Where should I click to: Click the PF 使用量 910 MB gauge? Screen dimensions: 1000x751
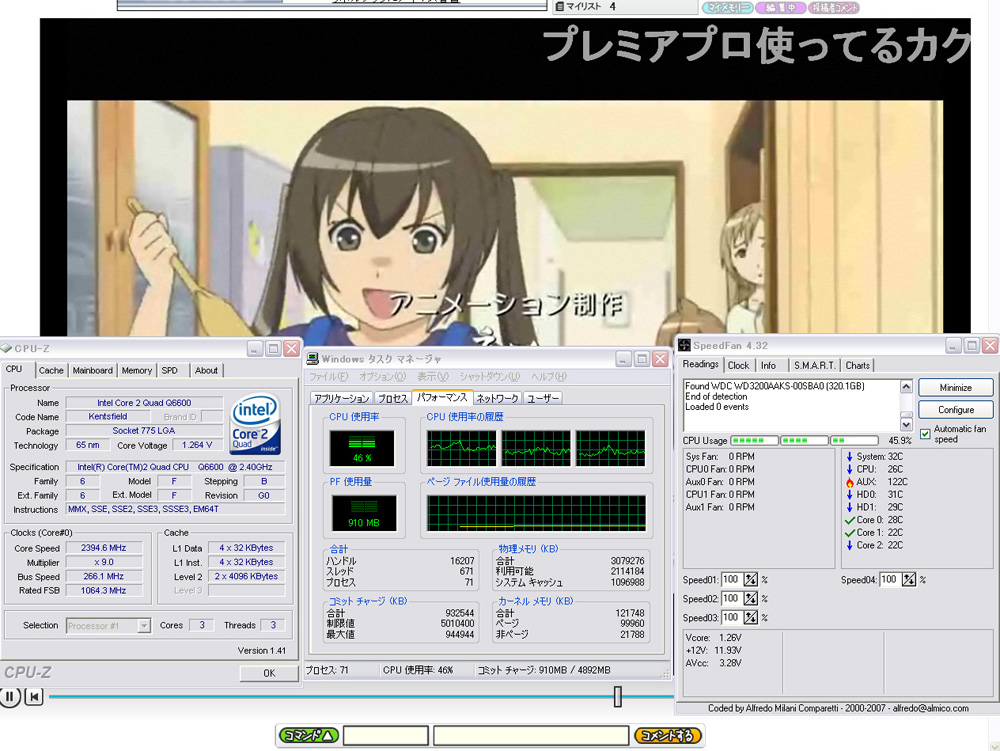[364, 513]
